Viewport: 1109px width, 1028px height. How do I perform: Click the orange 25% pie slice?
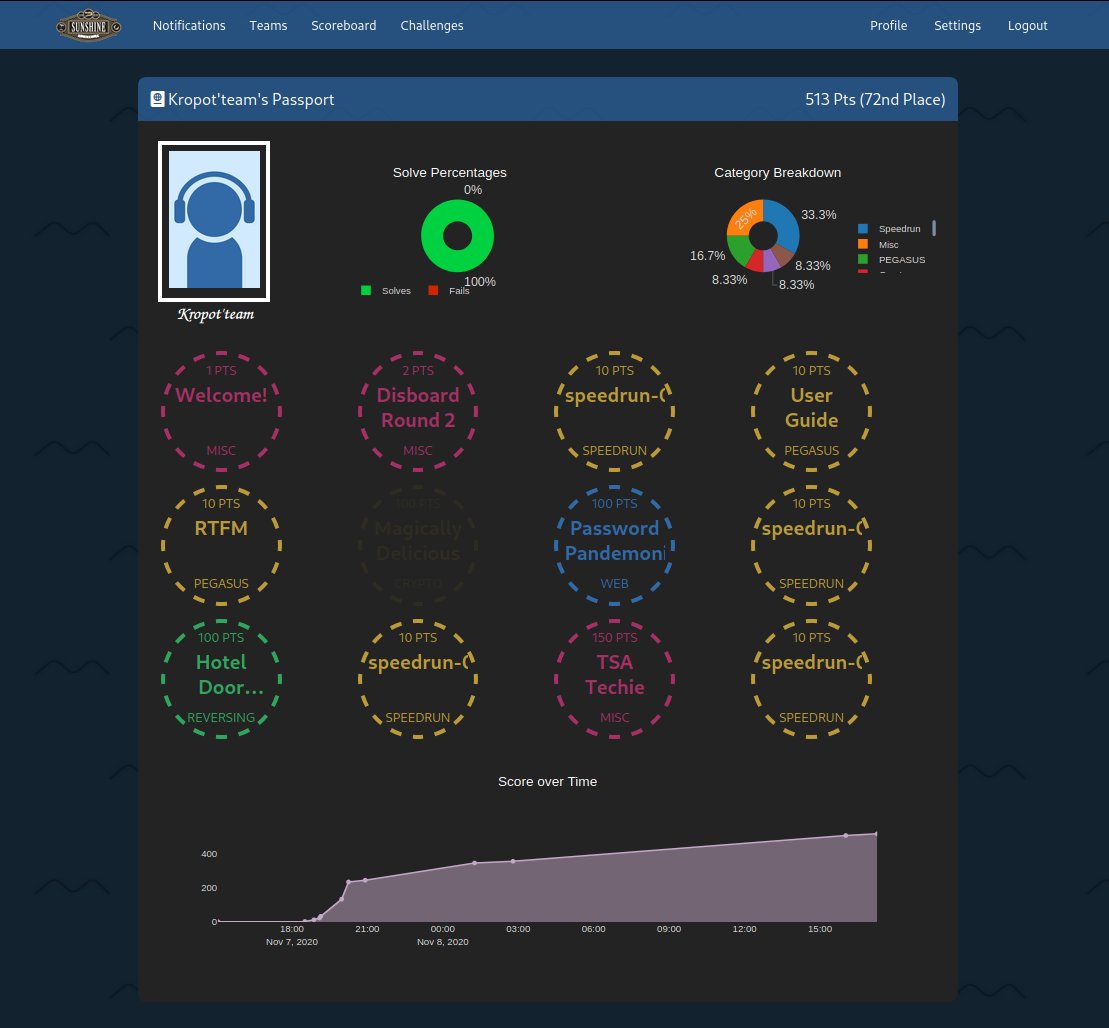[x=744, y=218]
